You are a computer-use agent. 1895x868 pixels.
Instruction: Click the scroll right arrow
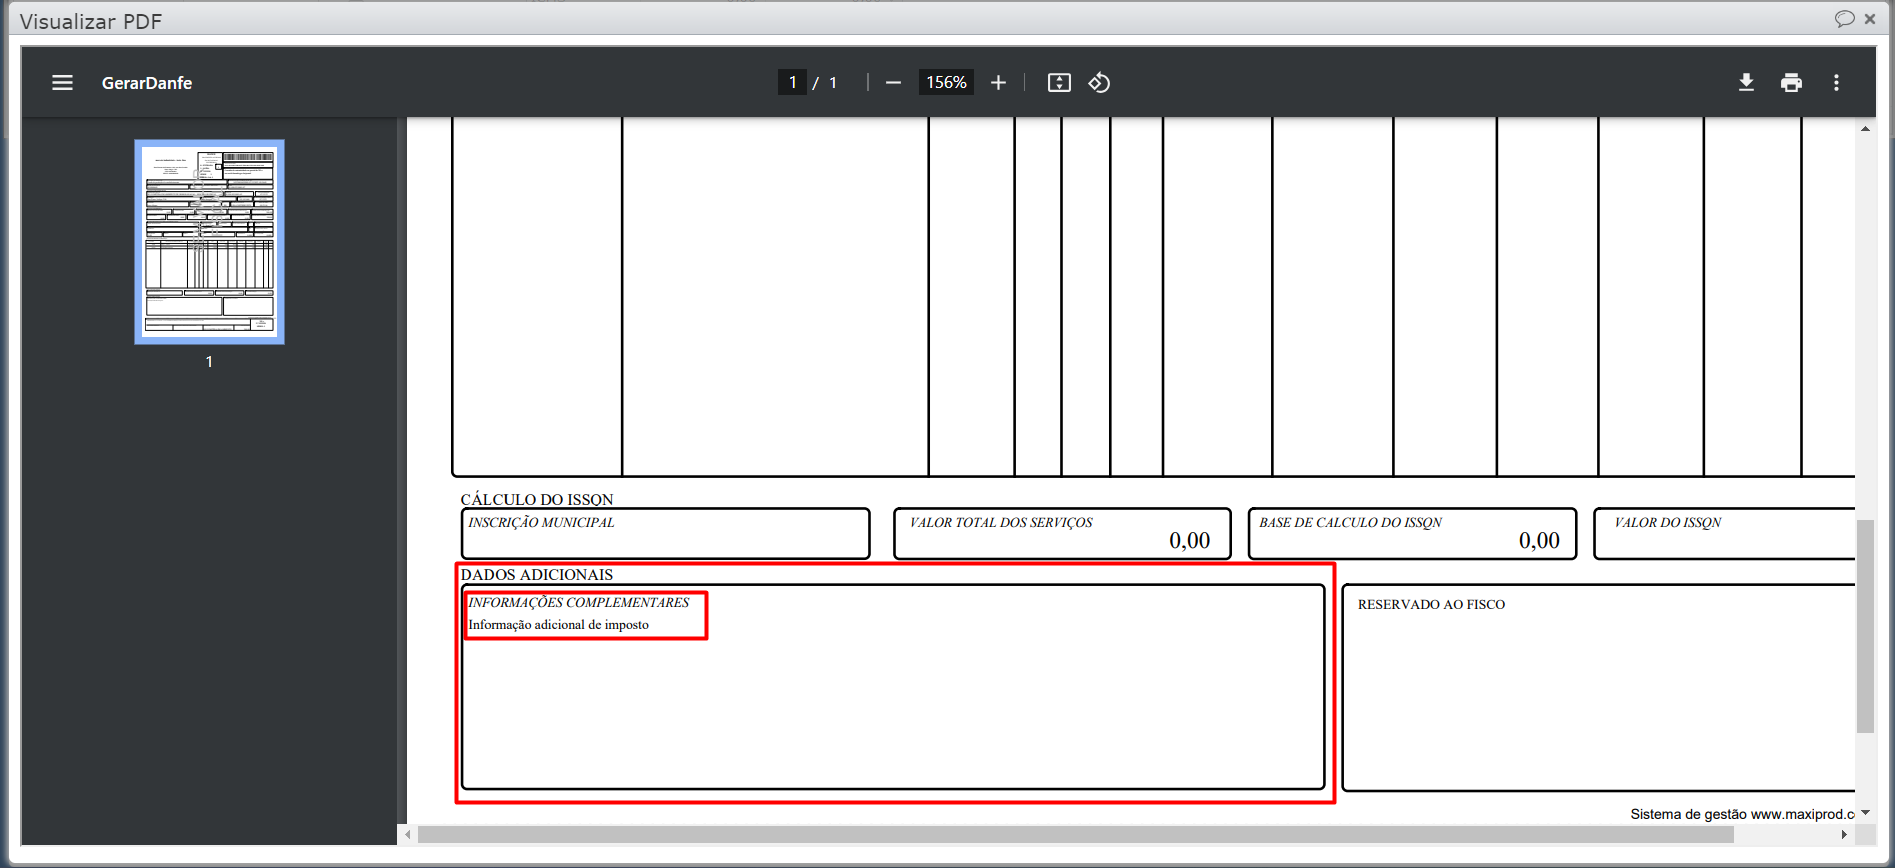pyautogui.click(x=1844, y=834)
